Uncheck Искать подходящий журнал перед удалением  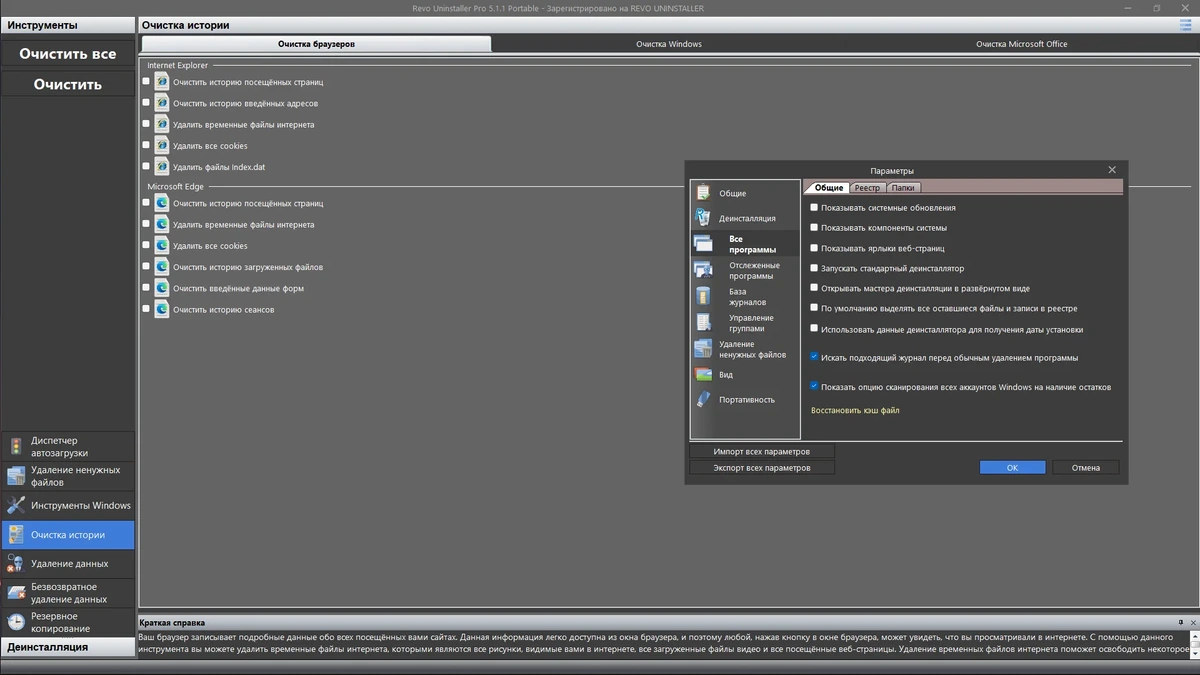(x=814, y=356)
